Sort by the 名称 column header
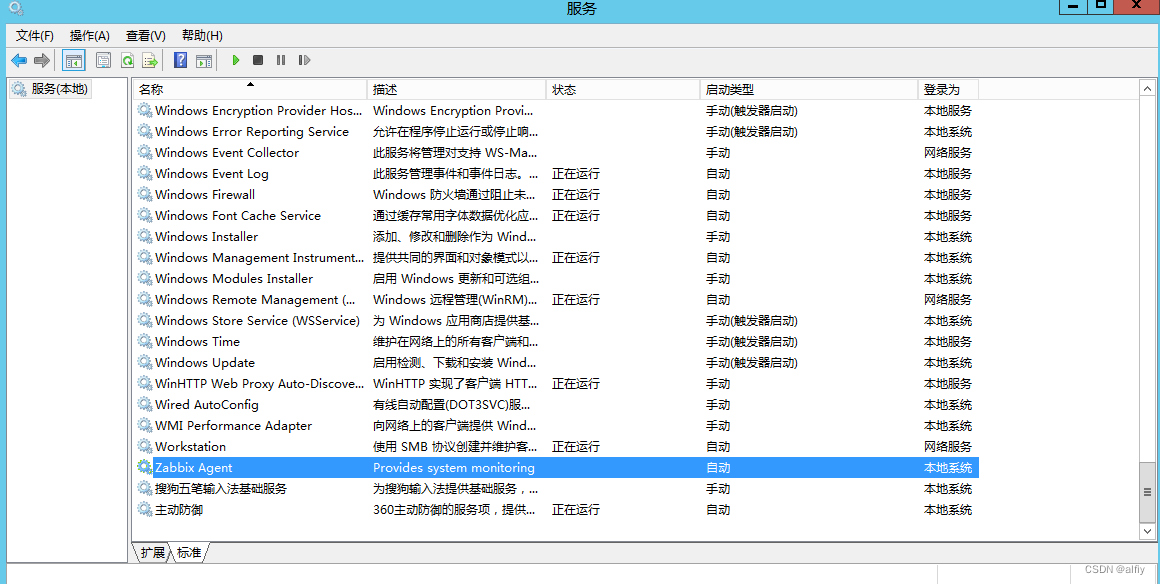Screen dimensions: 1160x584 coord(250,90)
